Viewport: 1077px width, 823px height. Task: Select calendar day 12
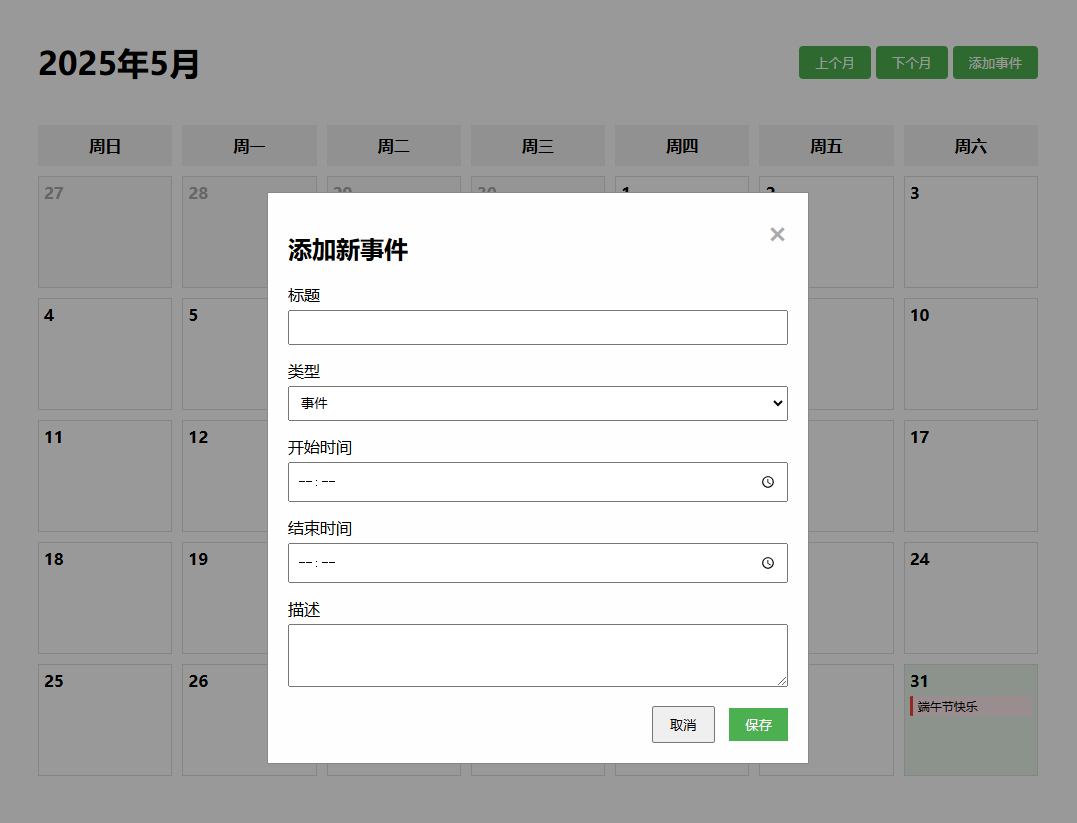[225, 476]
